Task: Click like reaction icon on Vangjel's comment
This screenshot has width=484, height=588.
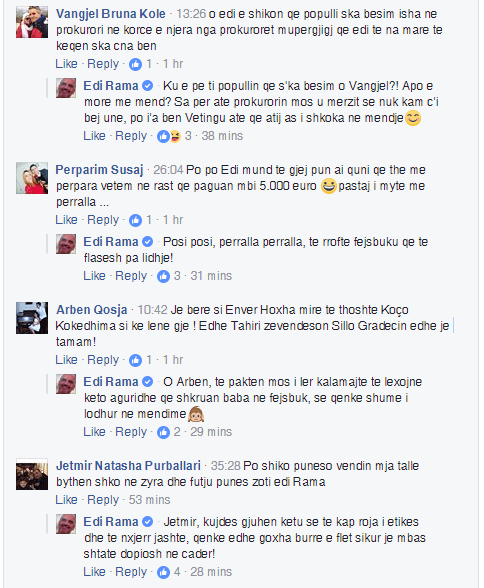Action: [x=135, y=64]
